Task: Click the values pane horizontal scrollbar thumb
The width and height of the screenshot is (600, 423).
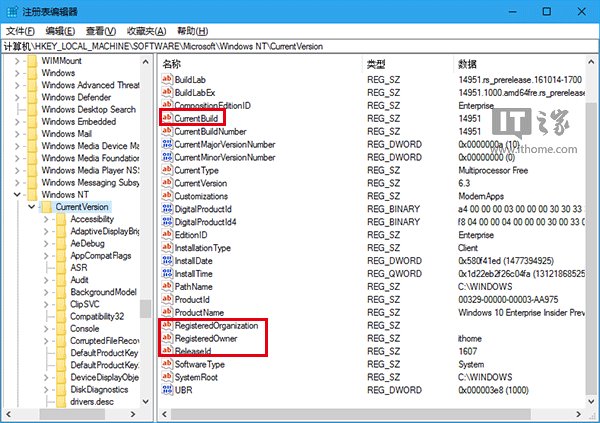Action: click(351, 414)
